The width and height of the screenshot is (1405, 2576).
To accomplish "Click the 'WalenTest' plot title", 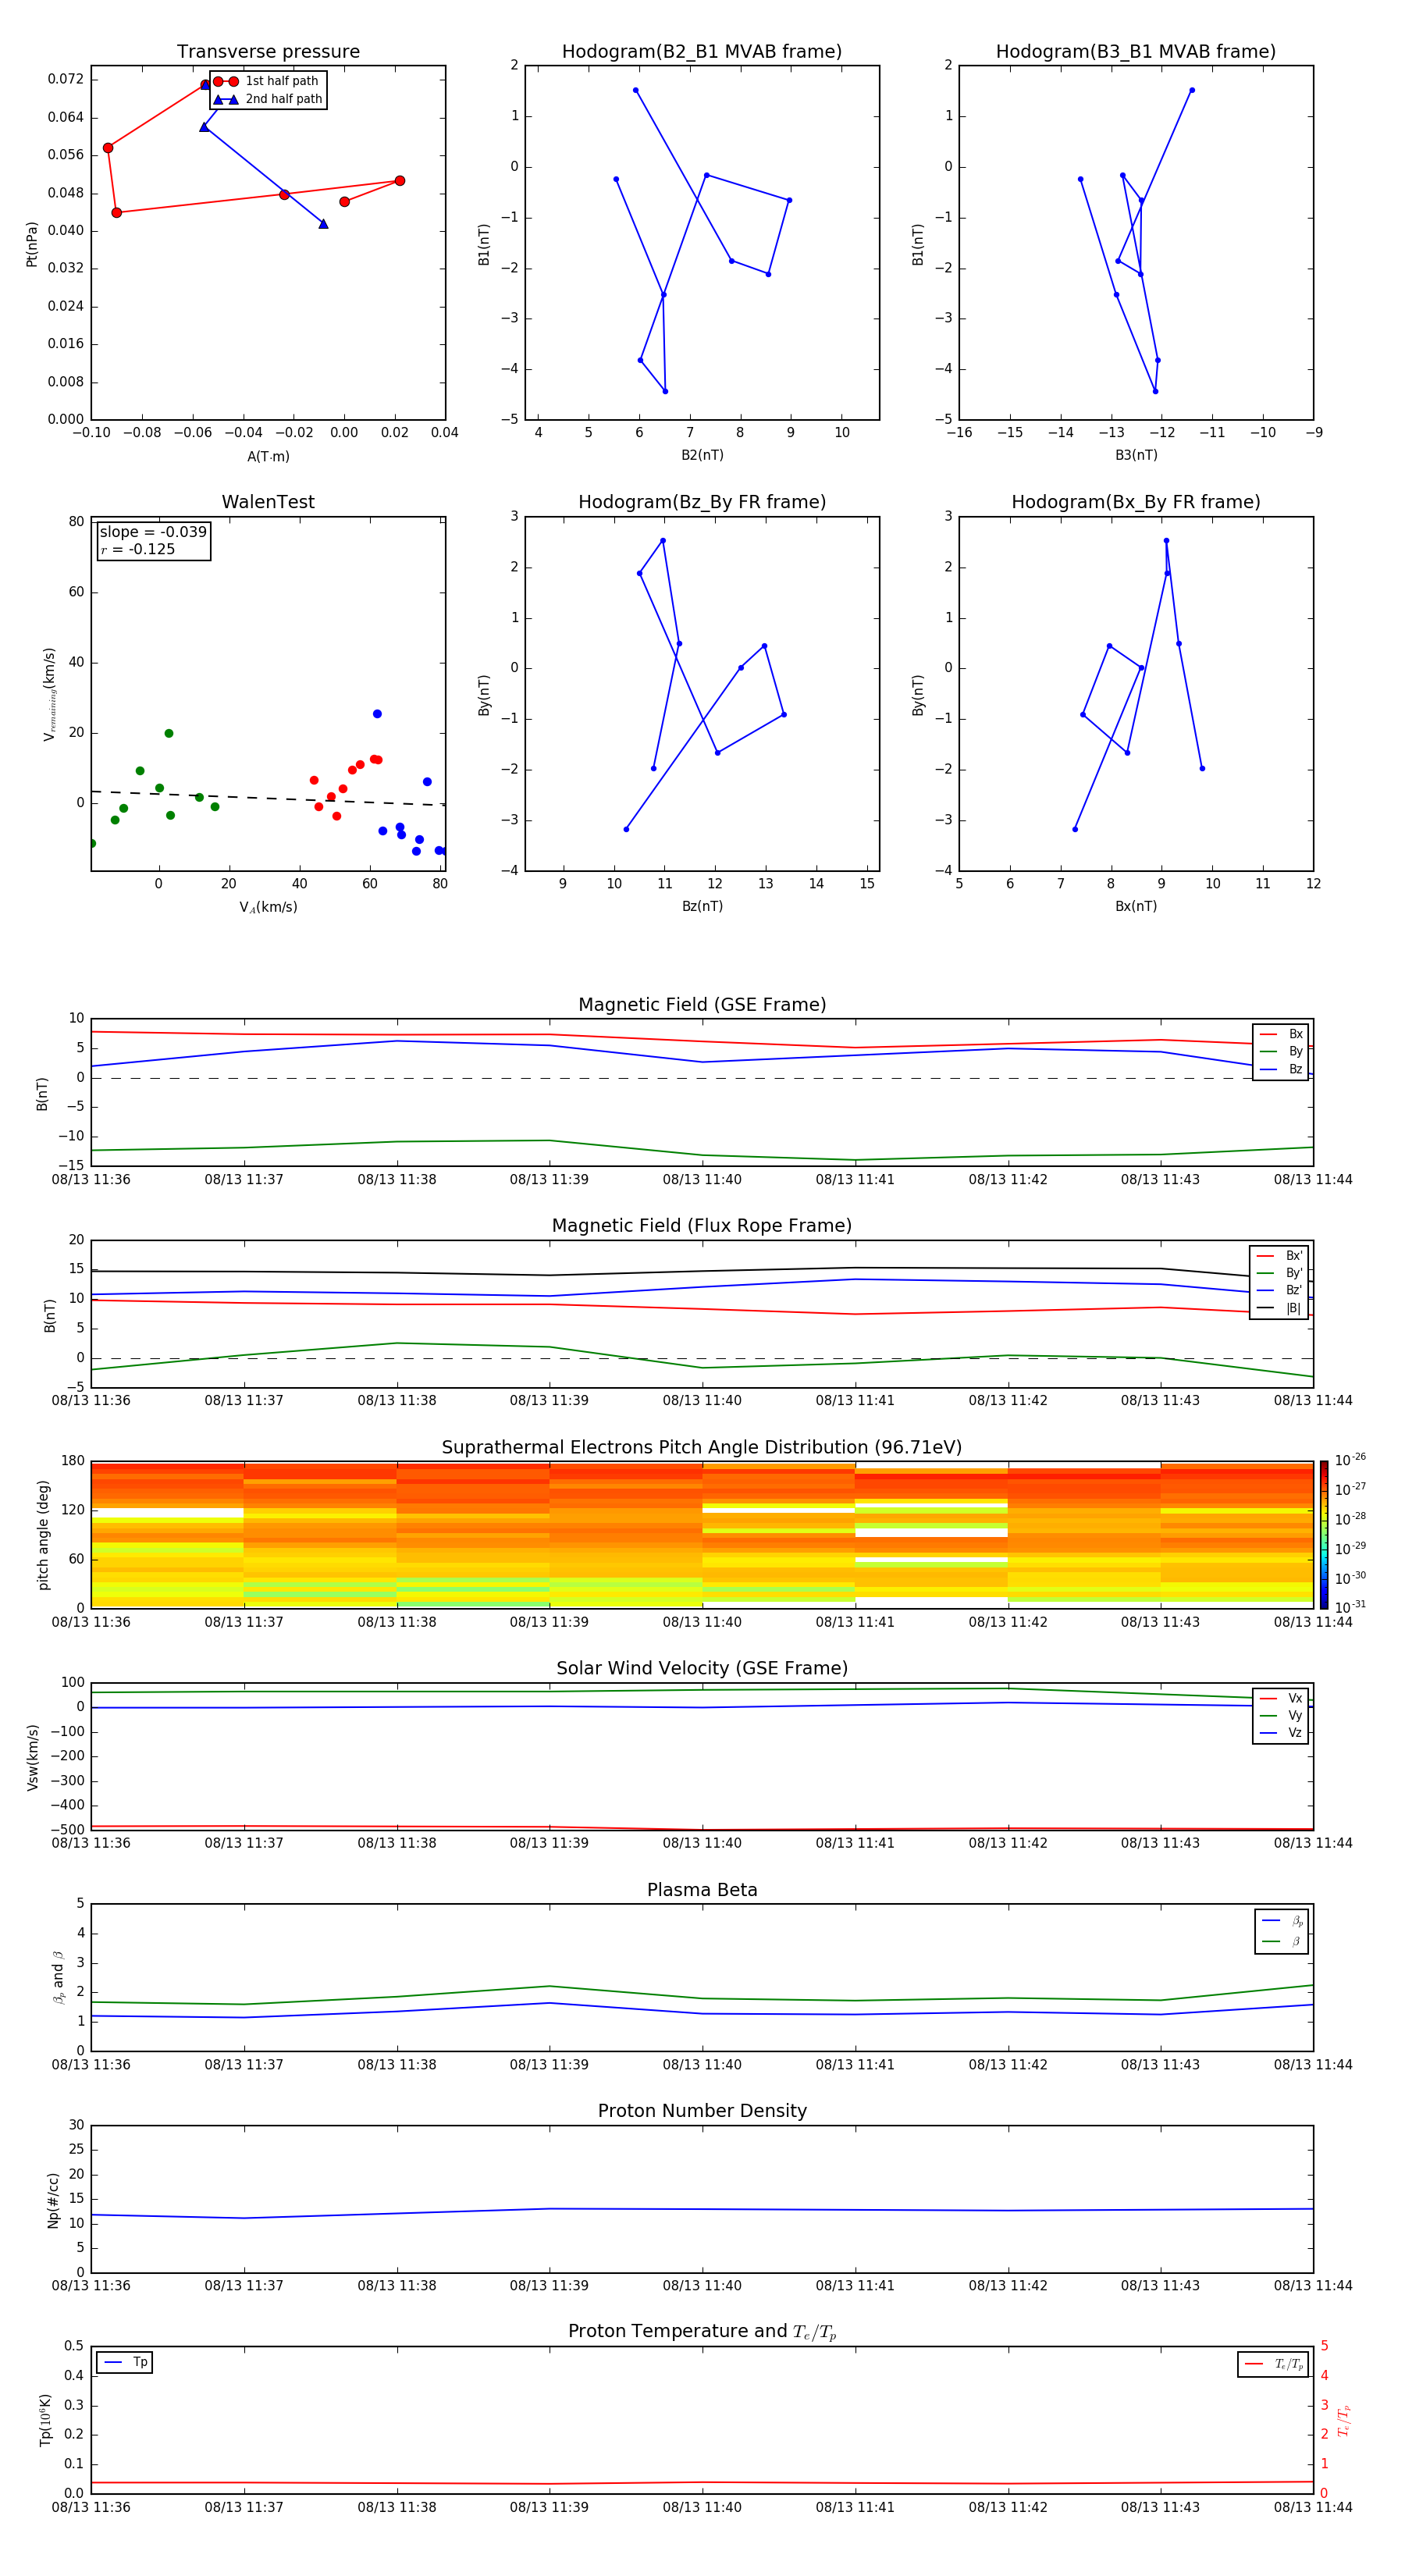I will tap(268, 502).
